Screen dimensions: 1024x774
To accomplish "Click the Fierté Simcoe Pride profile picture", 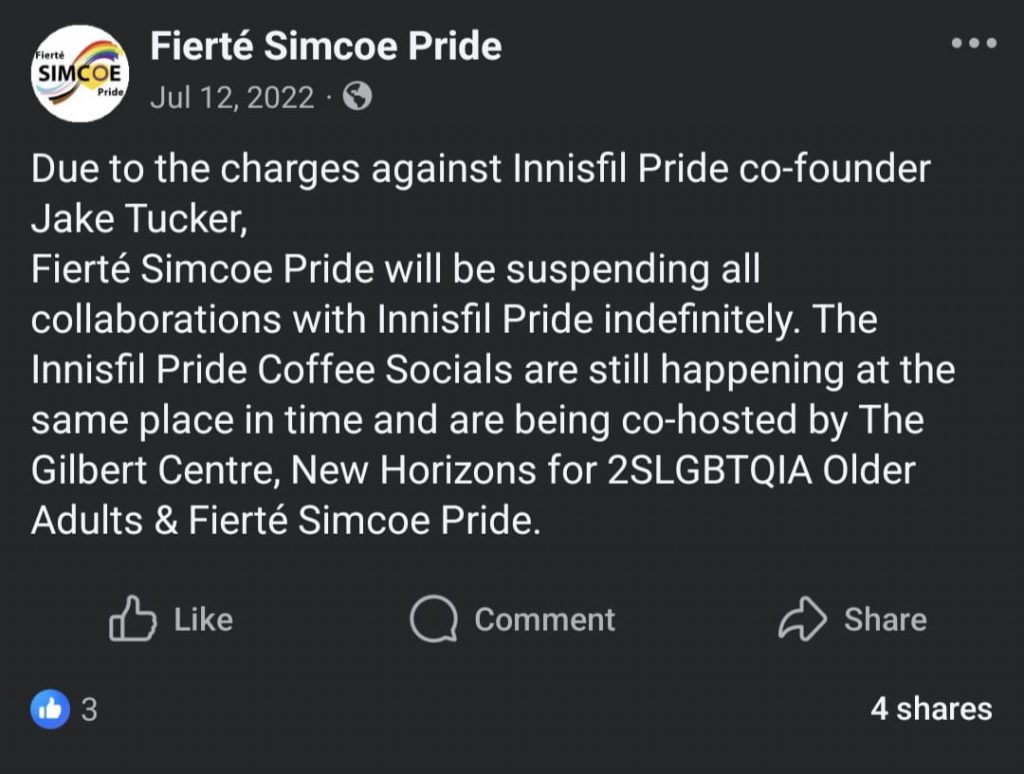I will coord(80,73).
